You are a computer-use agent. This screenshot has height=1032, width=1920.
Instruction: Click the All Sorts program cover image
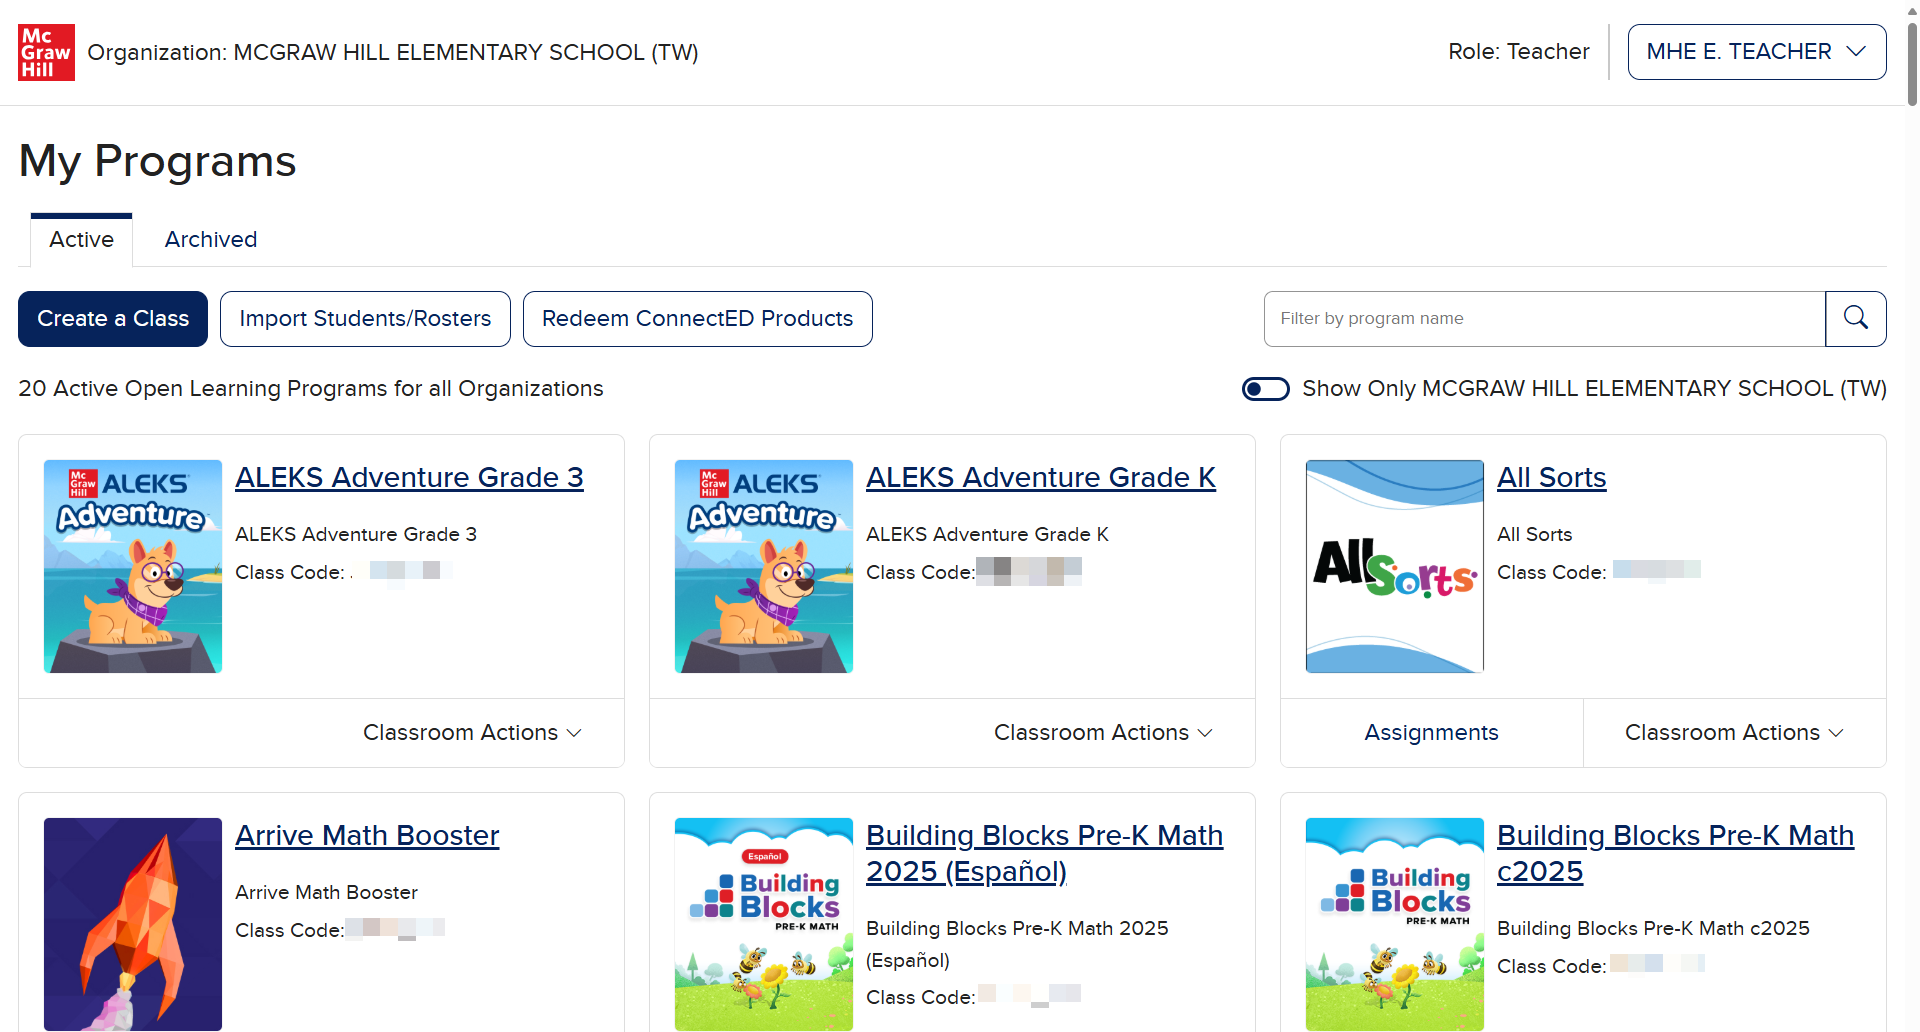1395,566
